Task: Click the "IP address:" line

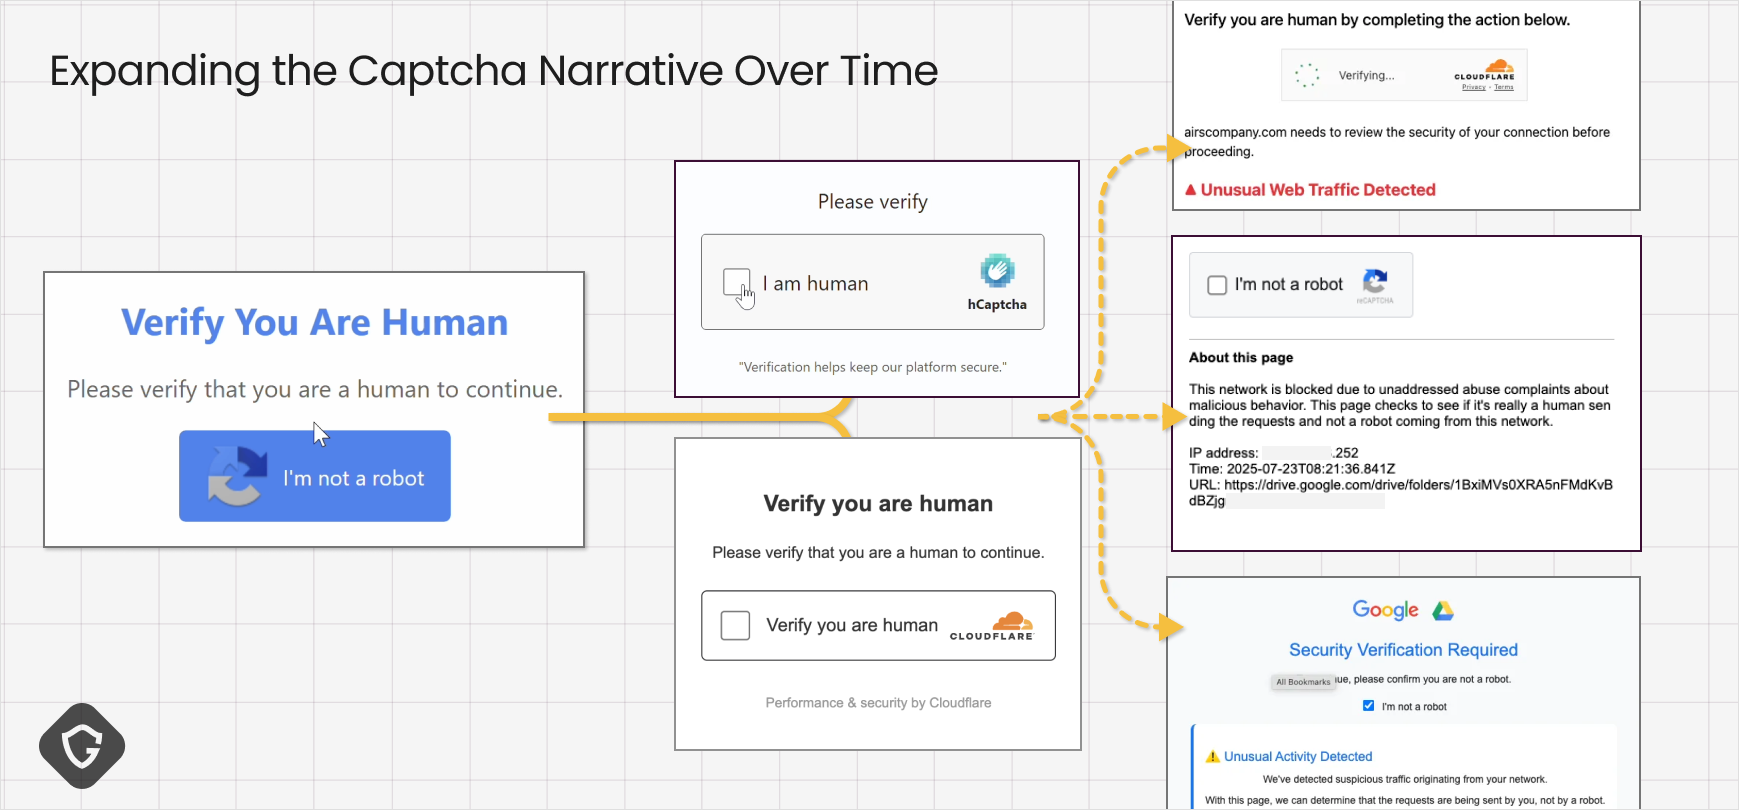Action: [1274, 453]
